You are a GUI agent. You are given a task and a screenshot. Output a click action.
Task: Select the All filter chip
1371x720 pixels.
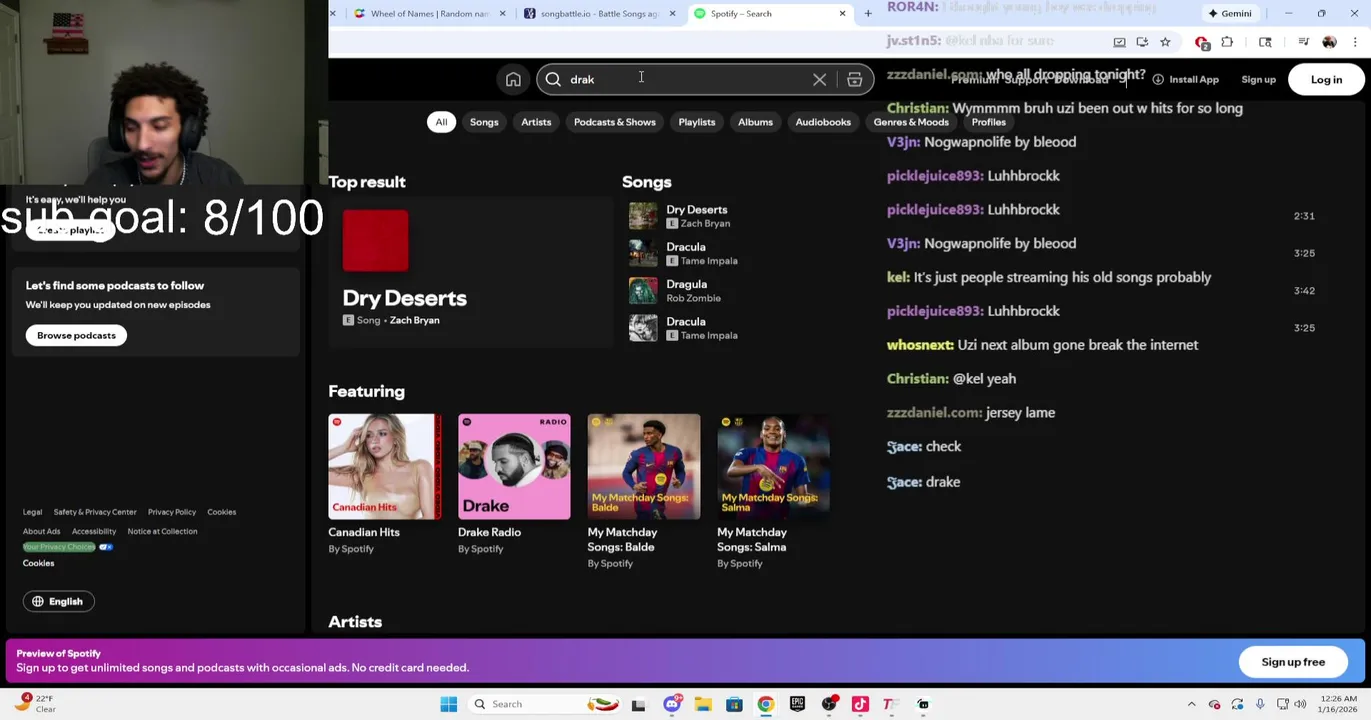(x=441, y=122)
